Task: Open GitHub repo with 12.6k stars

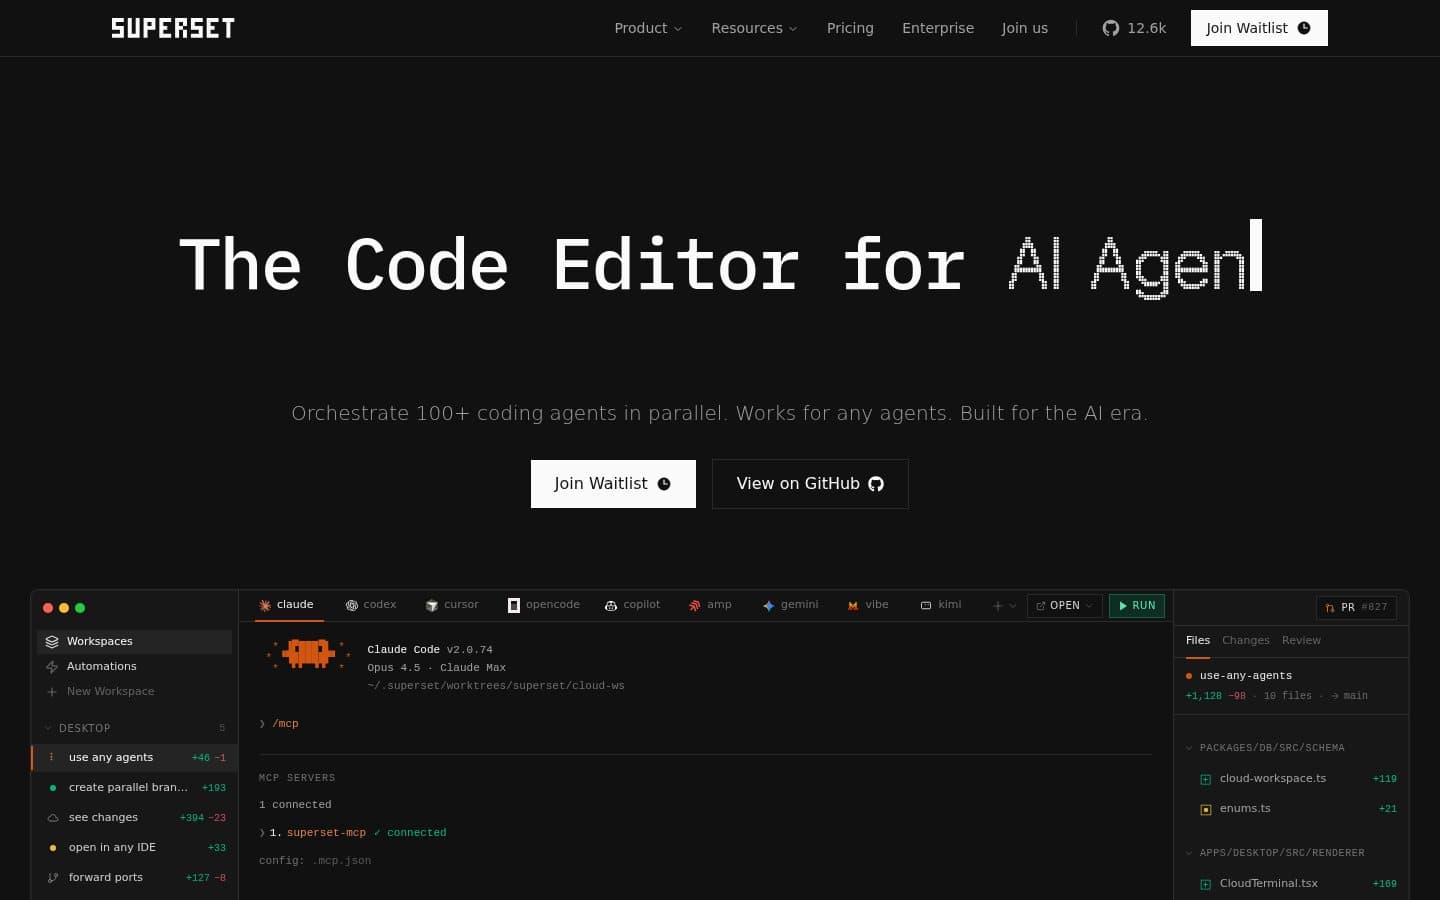Action: click(1134, 28)
